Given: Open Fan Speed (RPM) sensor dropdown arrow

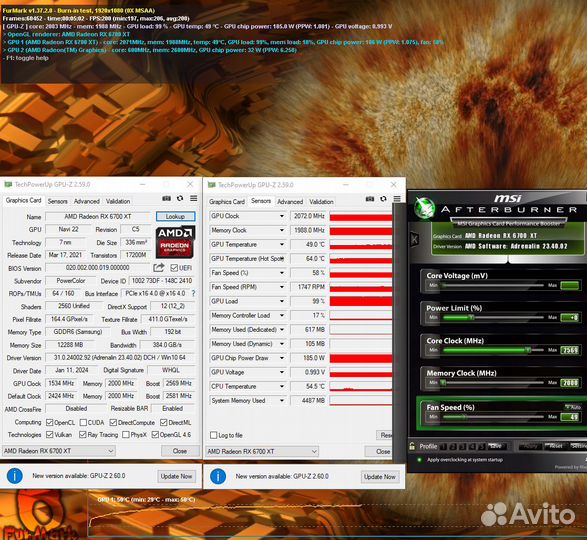Looking at the screenshot, I should pos(282,287).
